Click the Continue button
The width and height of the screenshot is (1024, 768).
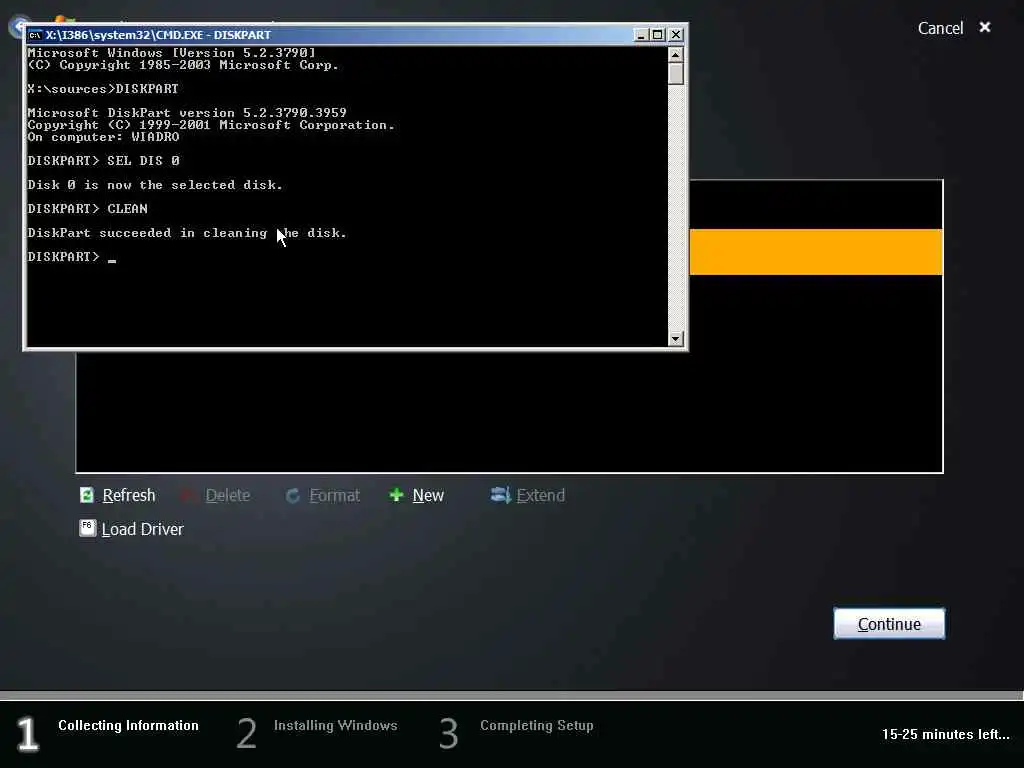point(889,624)
